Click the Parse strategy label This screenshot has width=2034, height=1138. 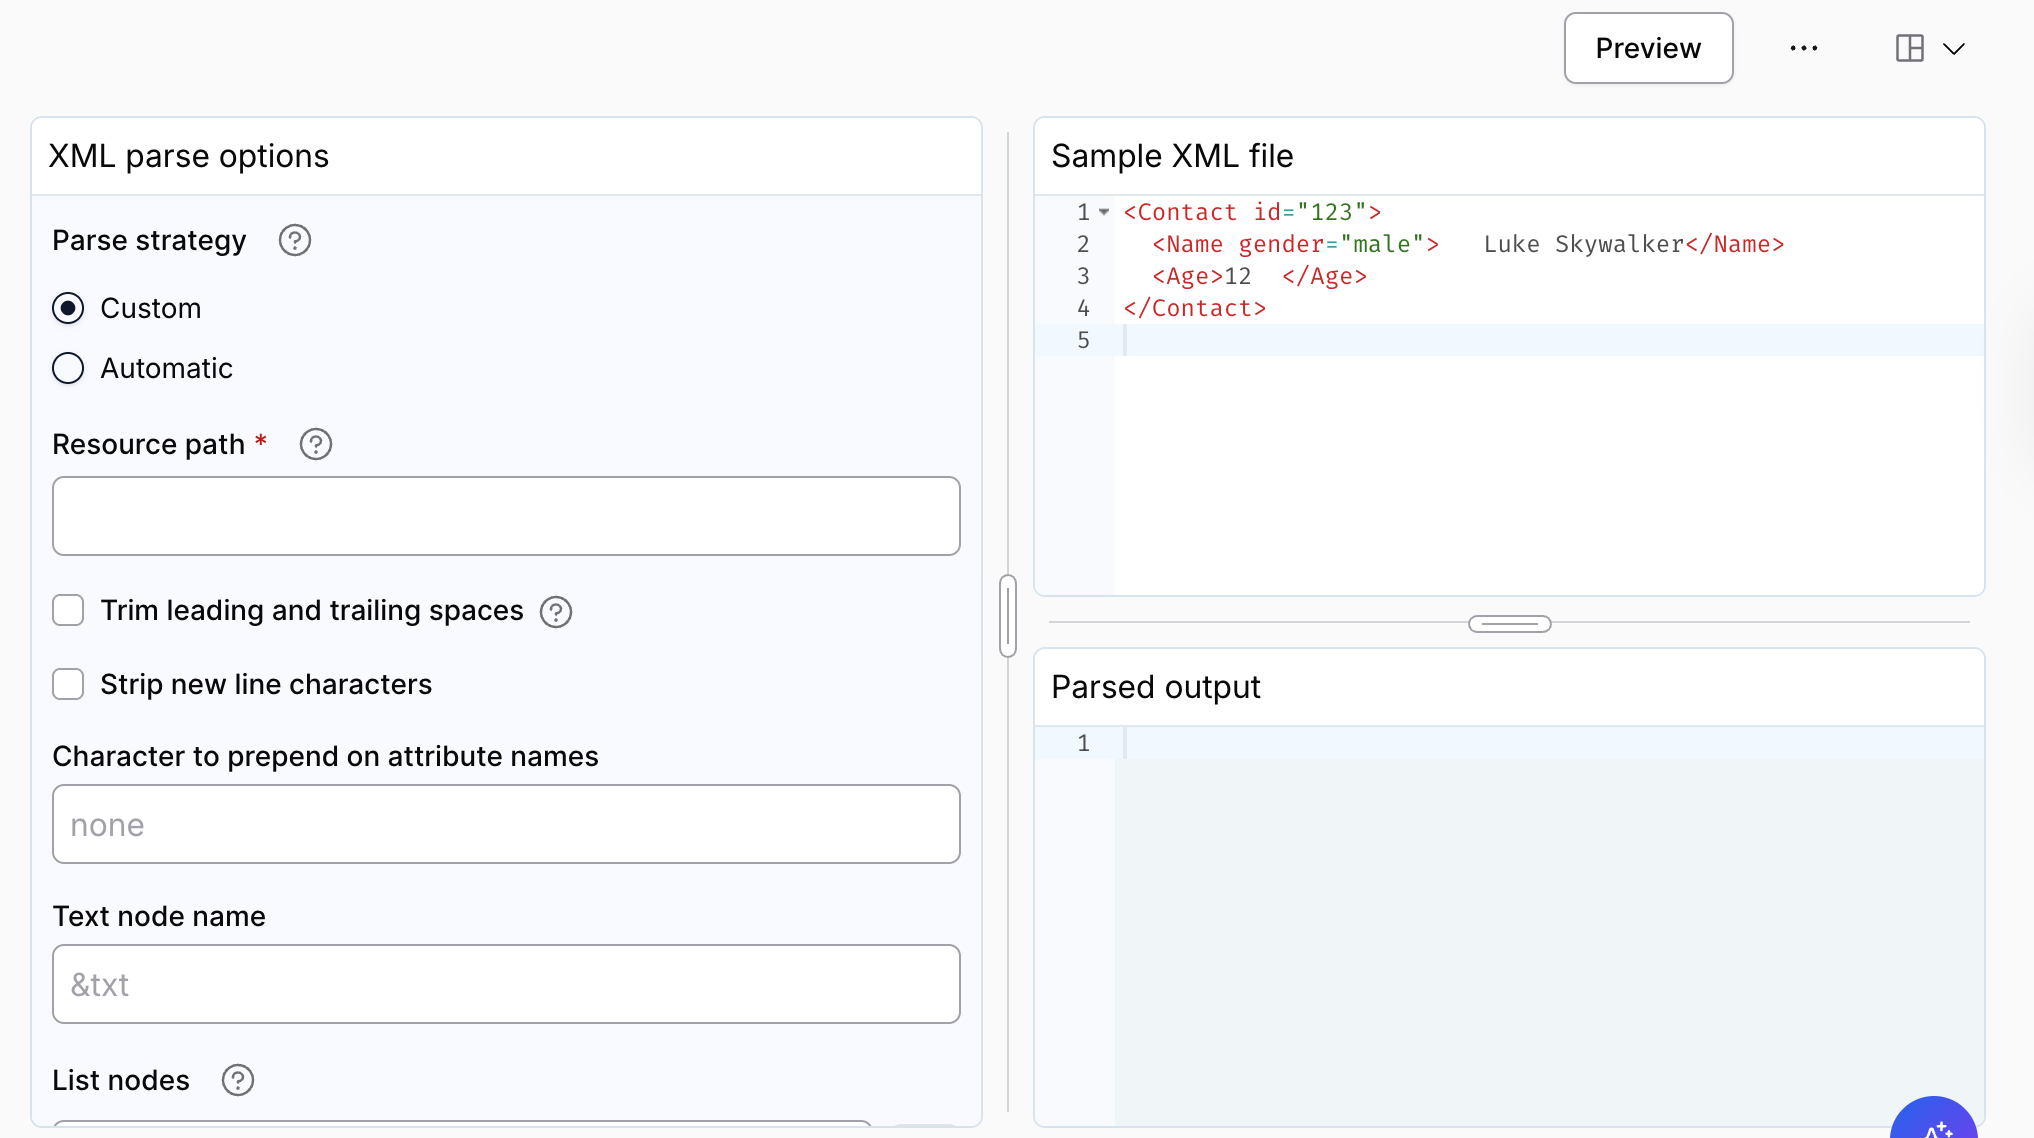pyautogui.click(x=149, y=240)
